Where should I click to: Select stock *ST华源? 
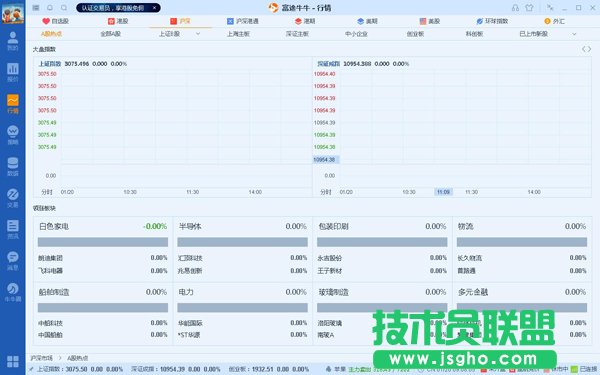click(189, 335)
